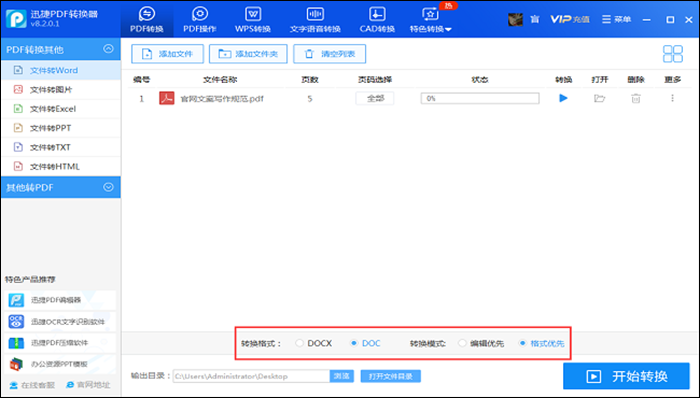
Task: Open the PDF转换 tab
Action: tap(147, 20)
